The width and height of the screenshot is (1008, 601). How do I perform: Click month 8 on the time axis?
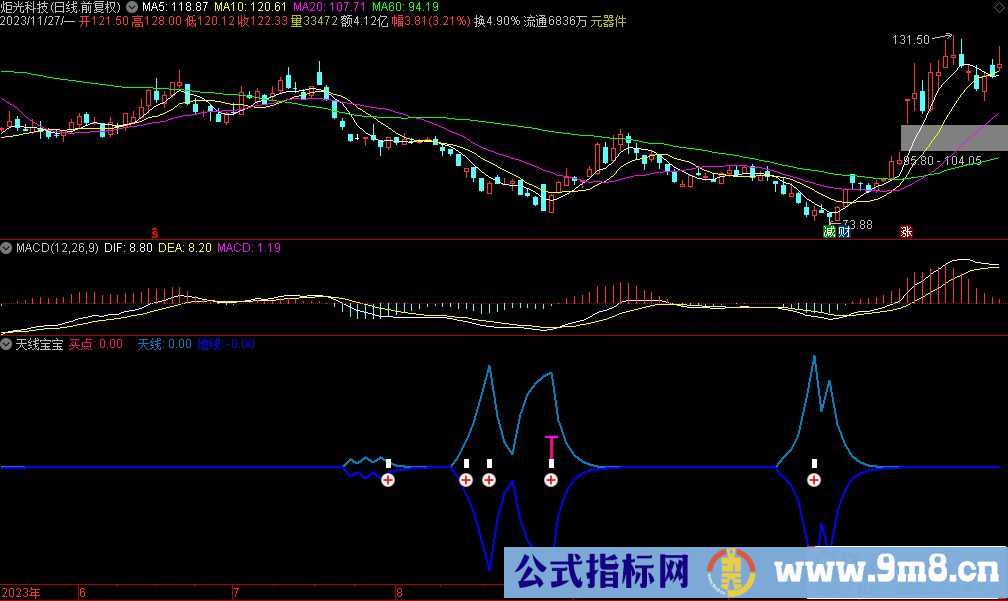[399, 593]
